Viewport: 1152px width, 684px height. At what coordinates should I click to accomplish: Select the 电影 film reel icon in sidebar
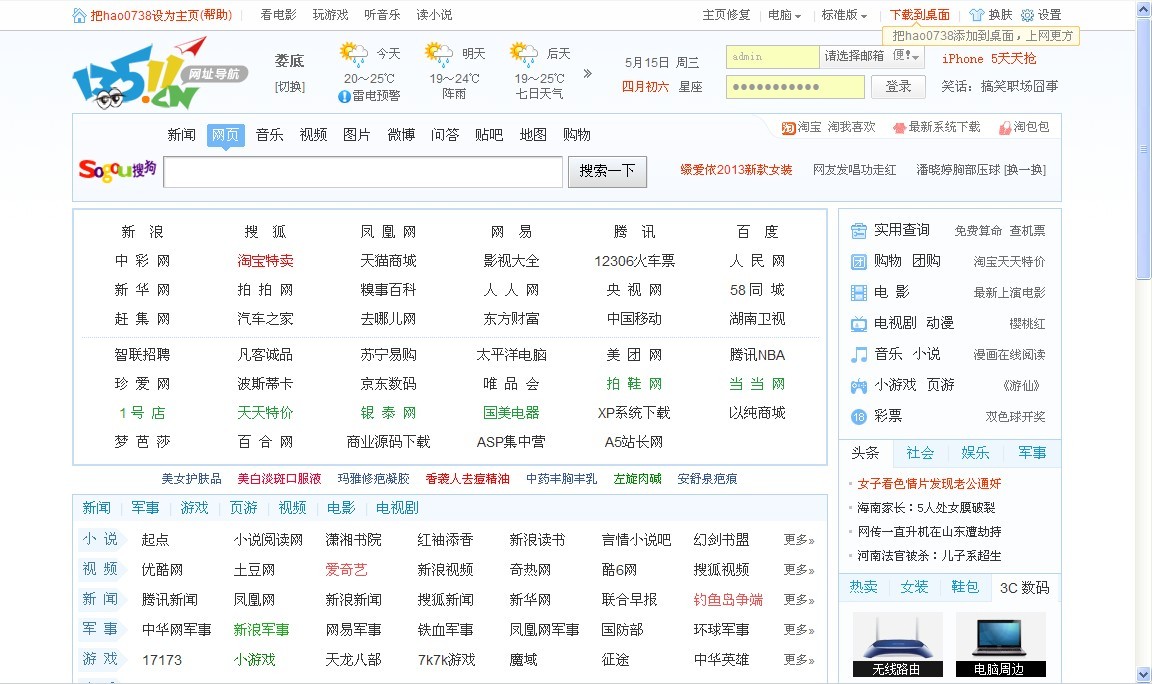point(859,294)
